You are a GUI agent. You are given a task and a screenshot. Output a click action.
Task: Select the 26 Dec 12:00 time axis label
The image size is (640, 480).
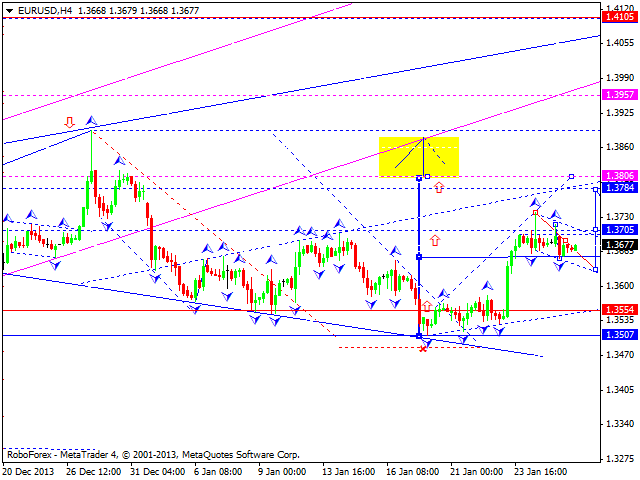point(94,472)
